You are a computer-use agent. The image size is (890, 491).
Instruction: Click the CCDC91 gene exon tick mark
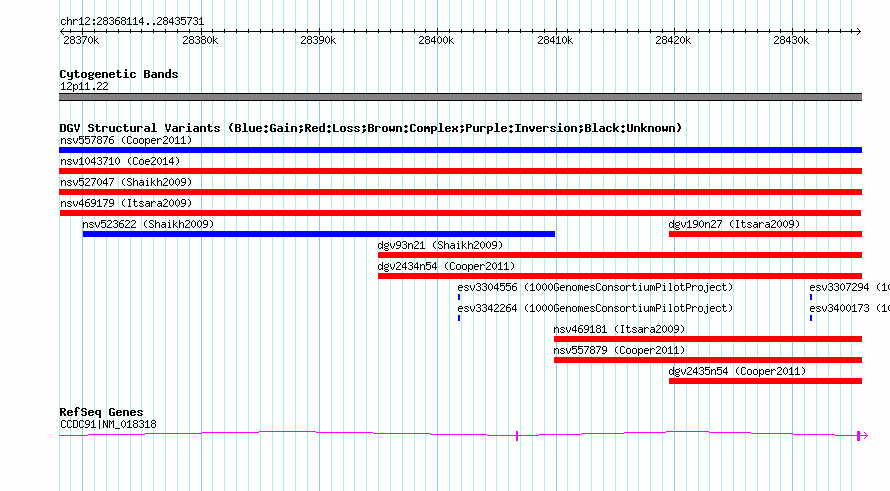517,435
